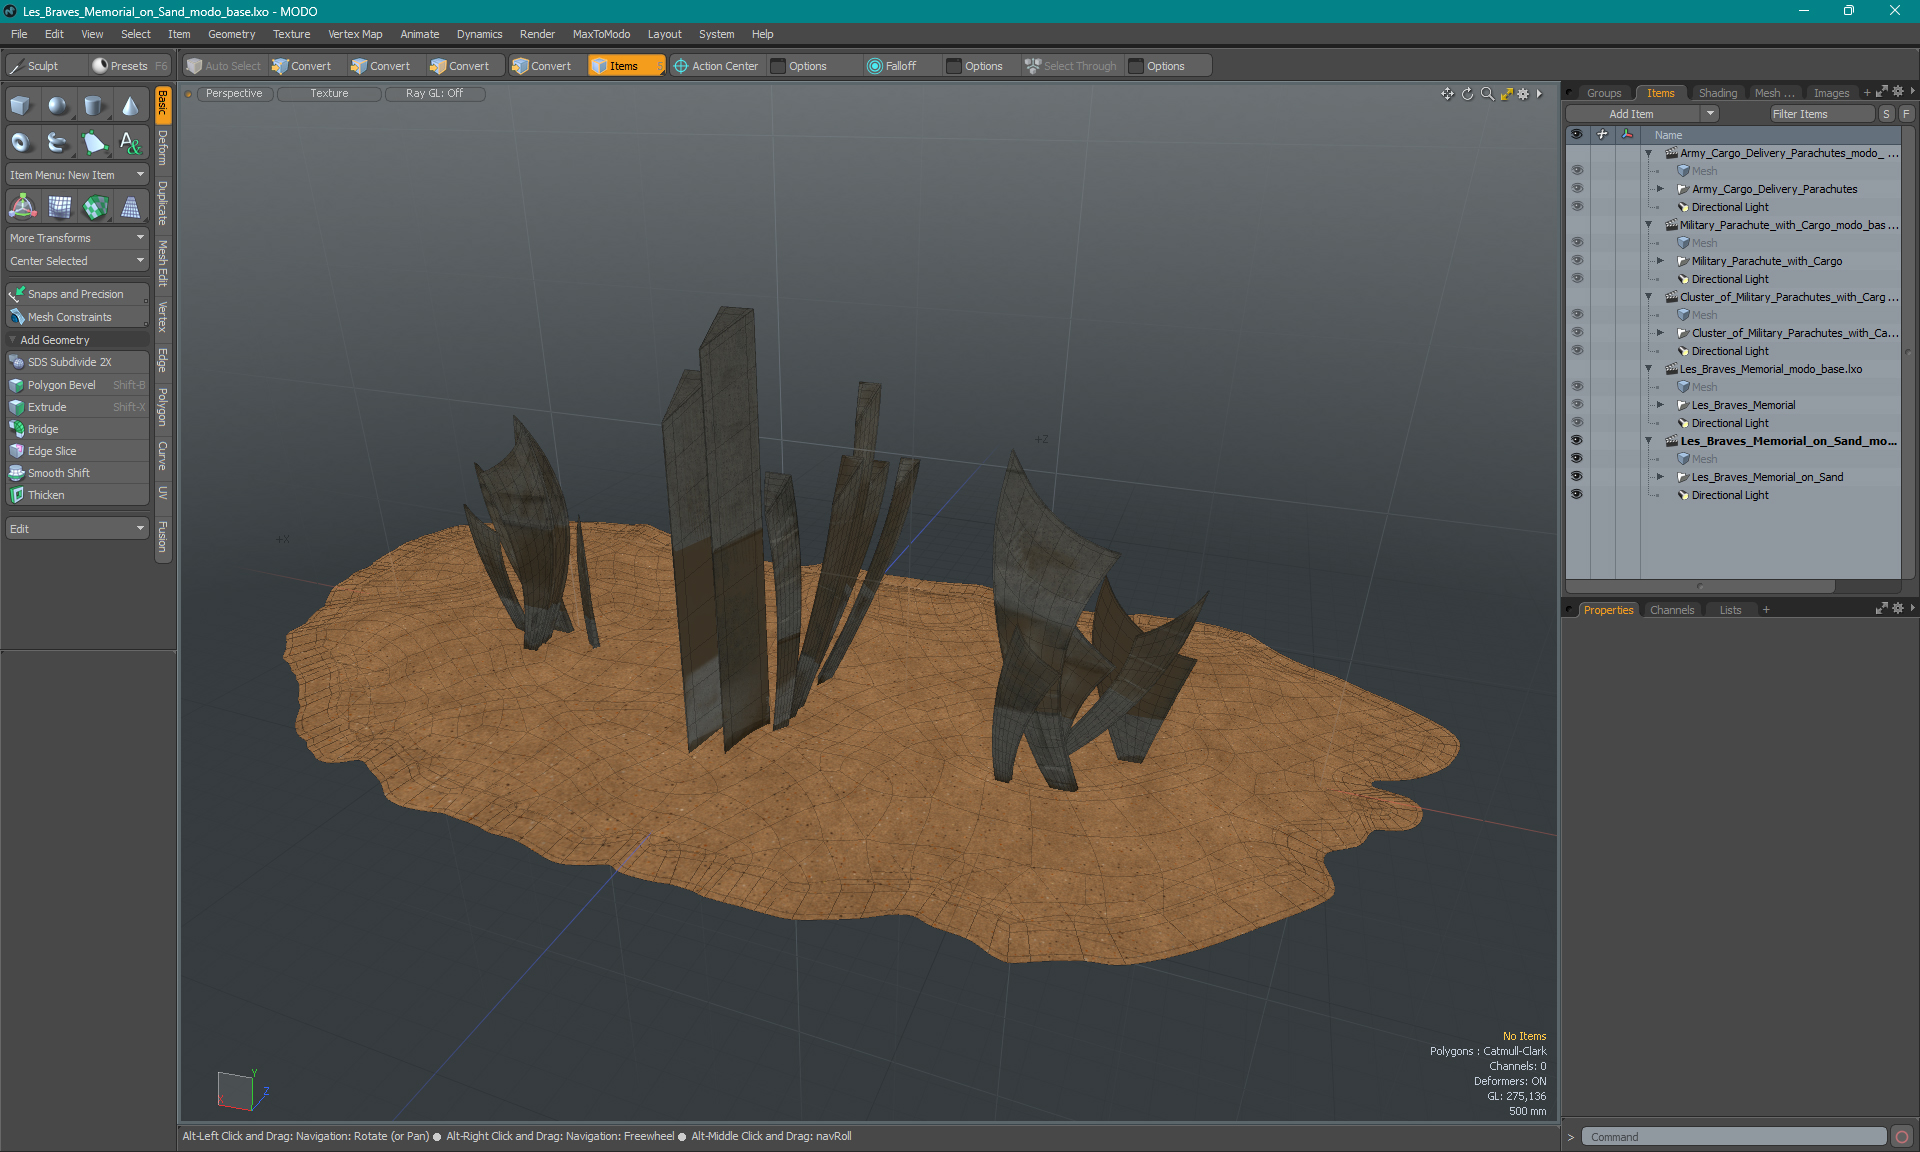Open the Geometry menu
Image resolution: width=1920 pixels, height=1152 pixels.
point(231,34)
